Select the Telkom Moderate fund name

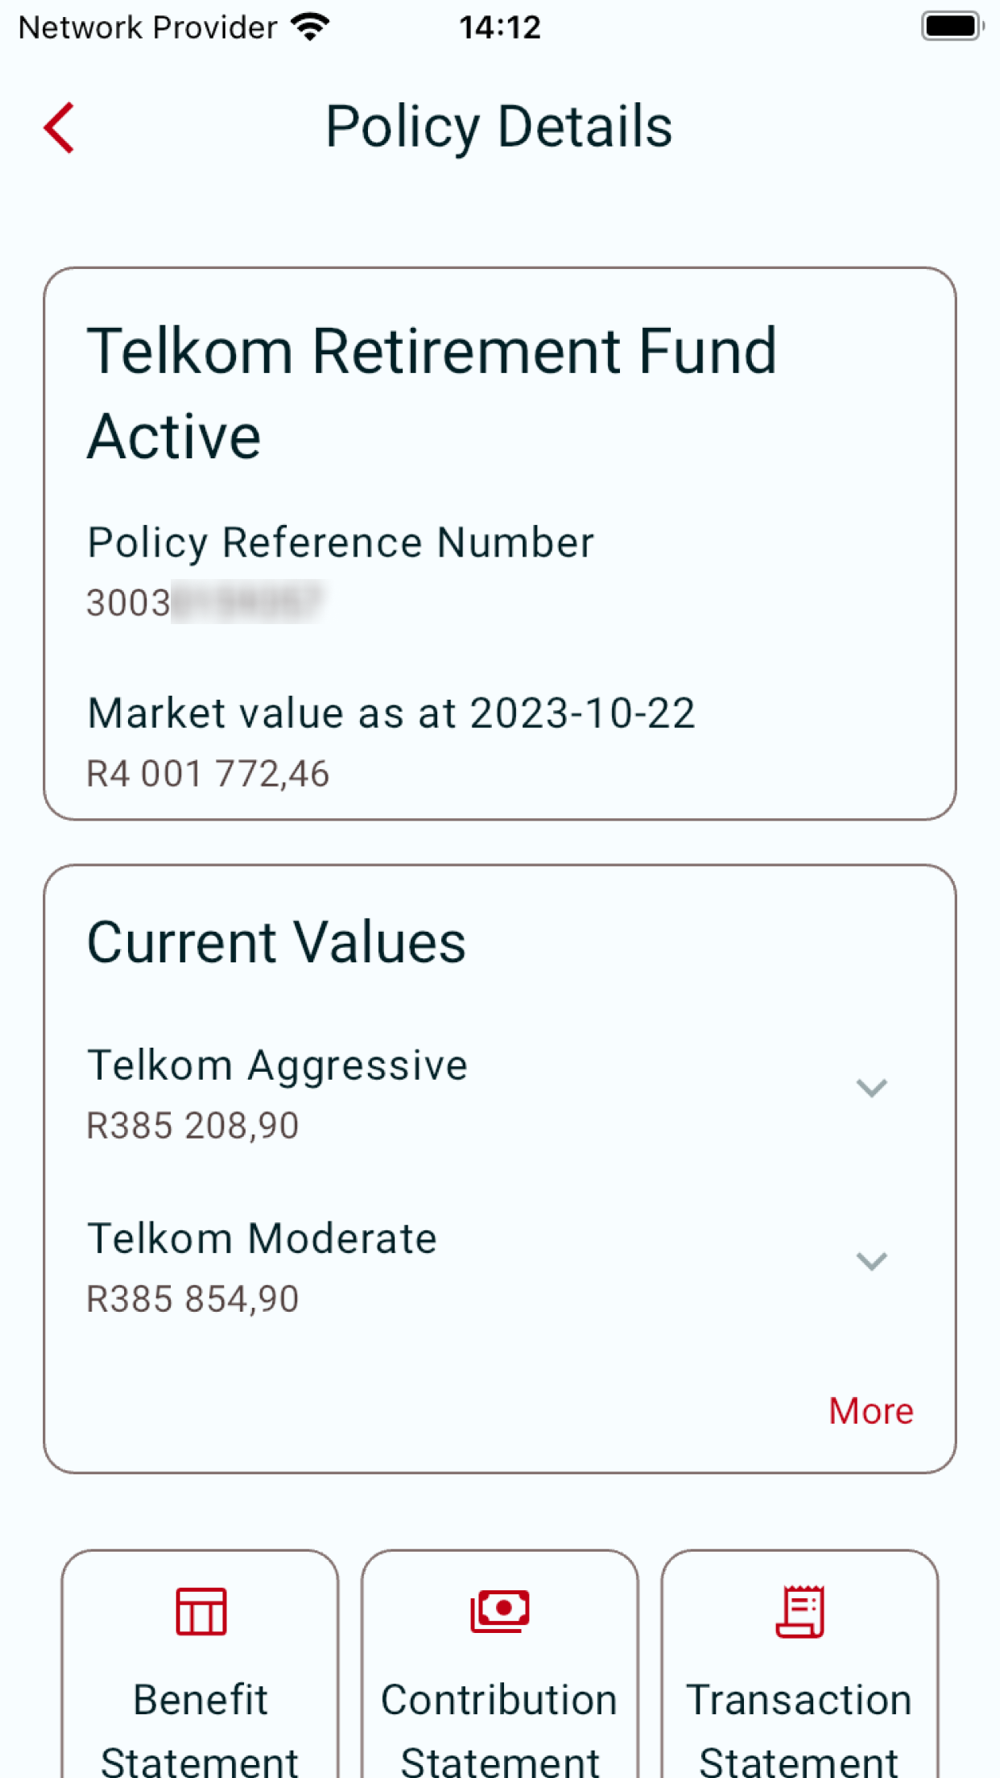click(x=262, y=1239)
